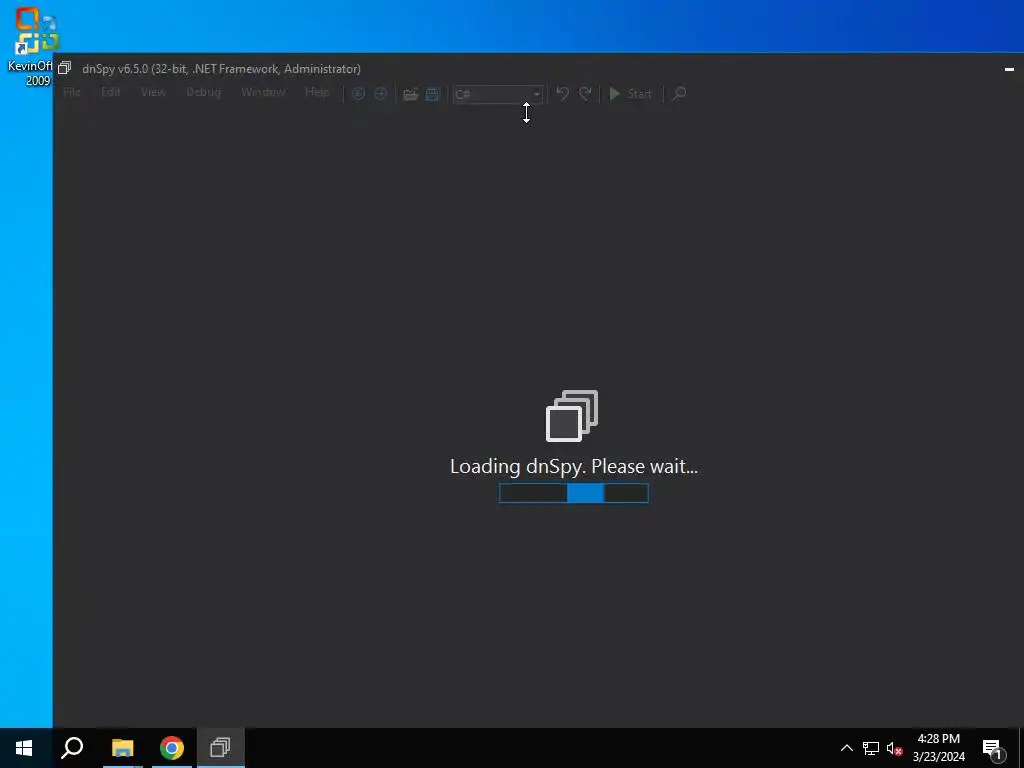Open the Help menu
This screenshot has width=1024, height=768.
pyautogui.click(x=317, y=93)
